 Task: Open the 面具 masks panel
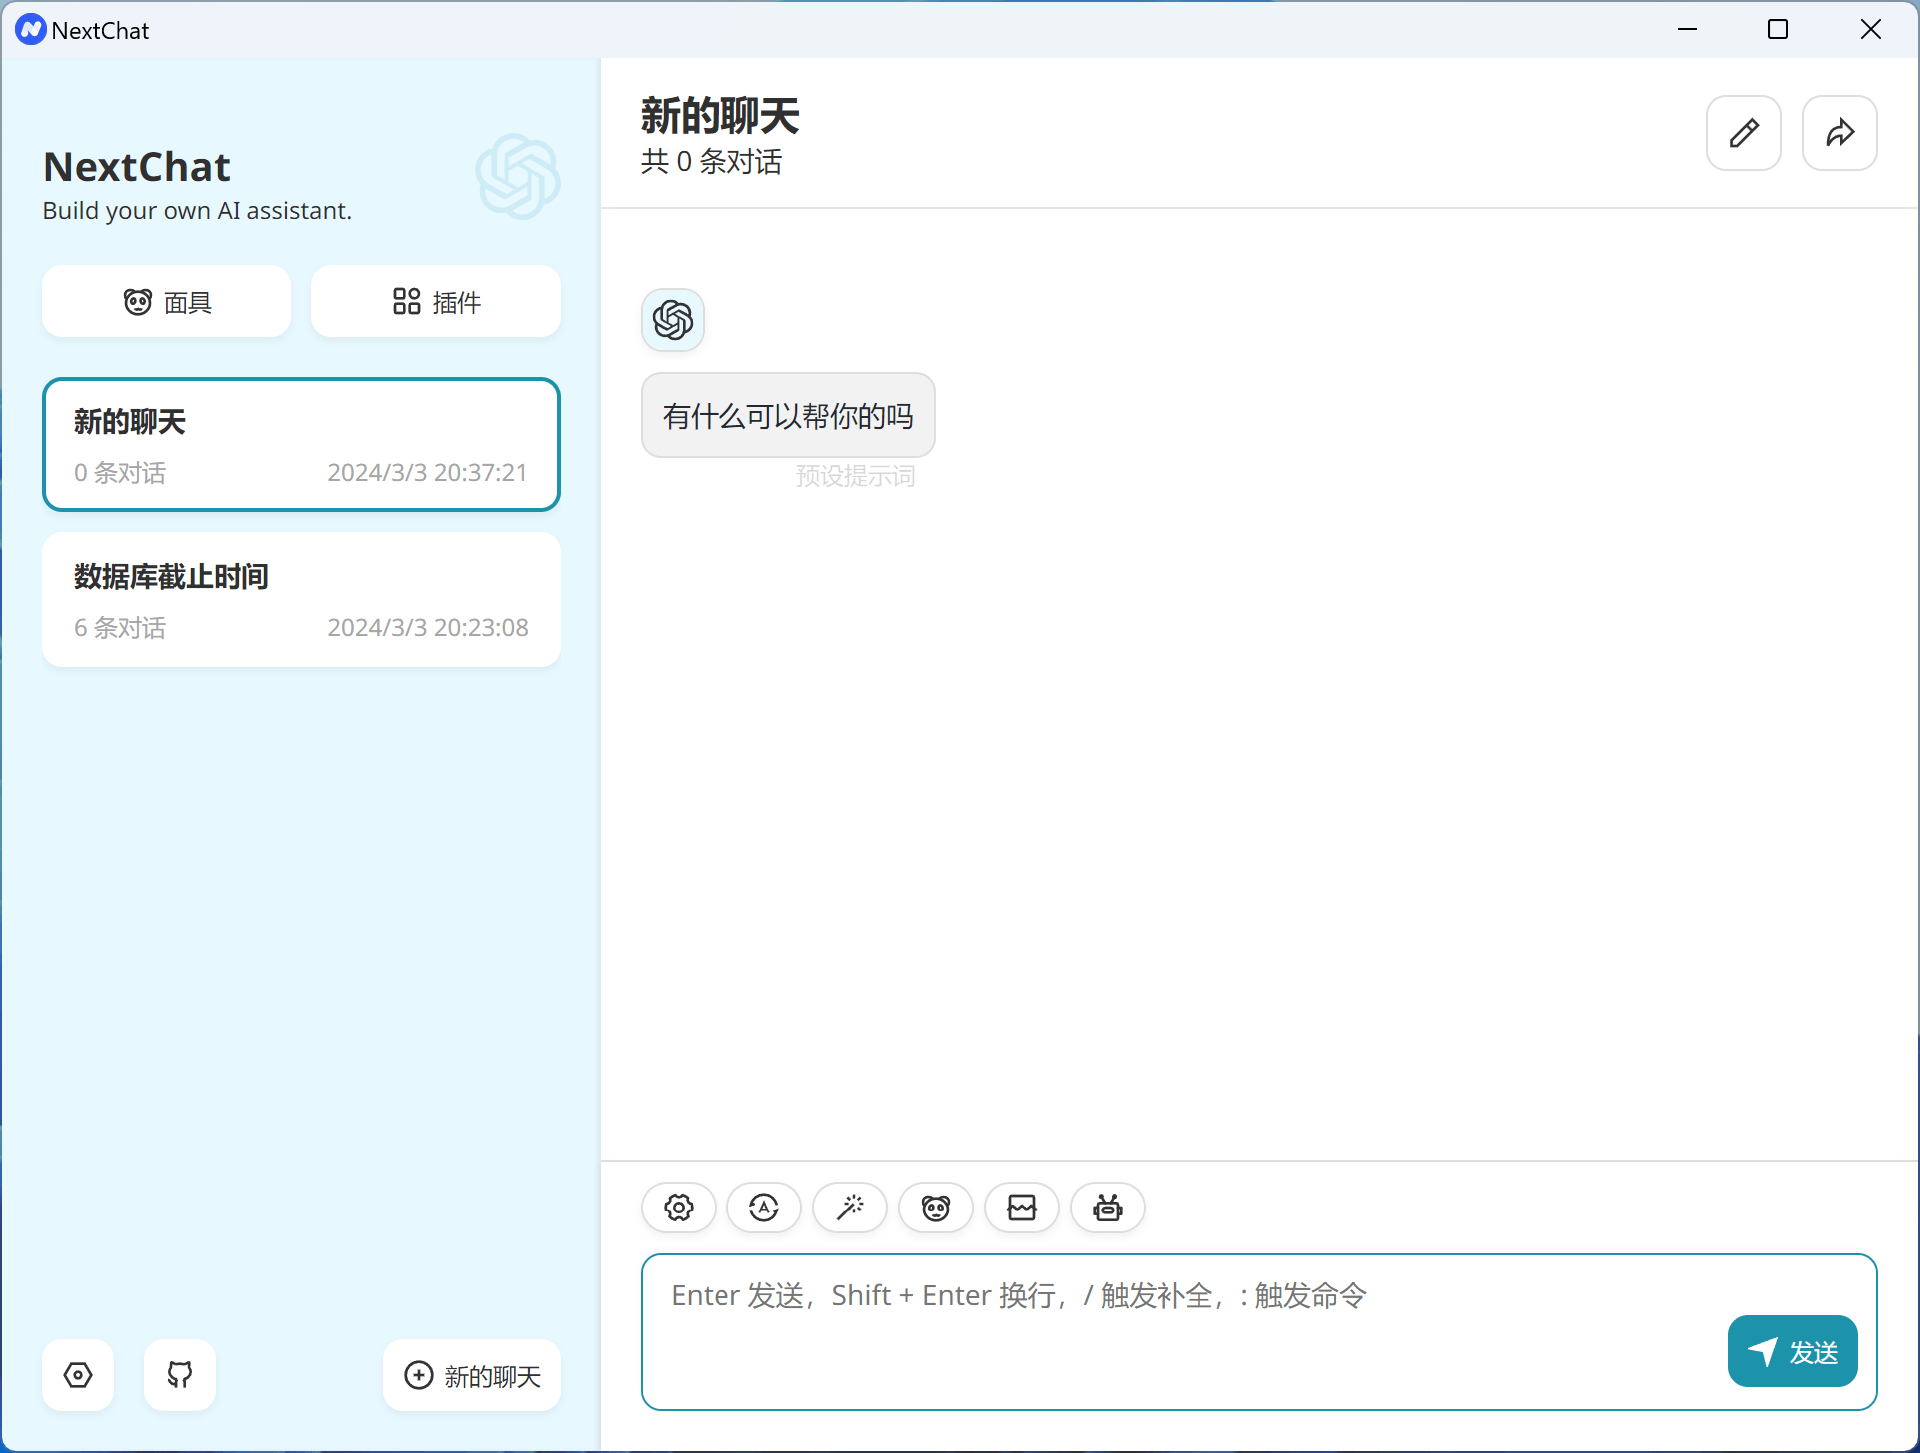pos(166,301)
